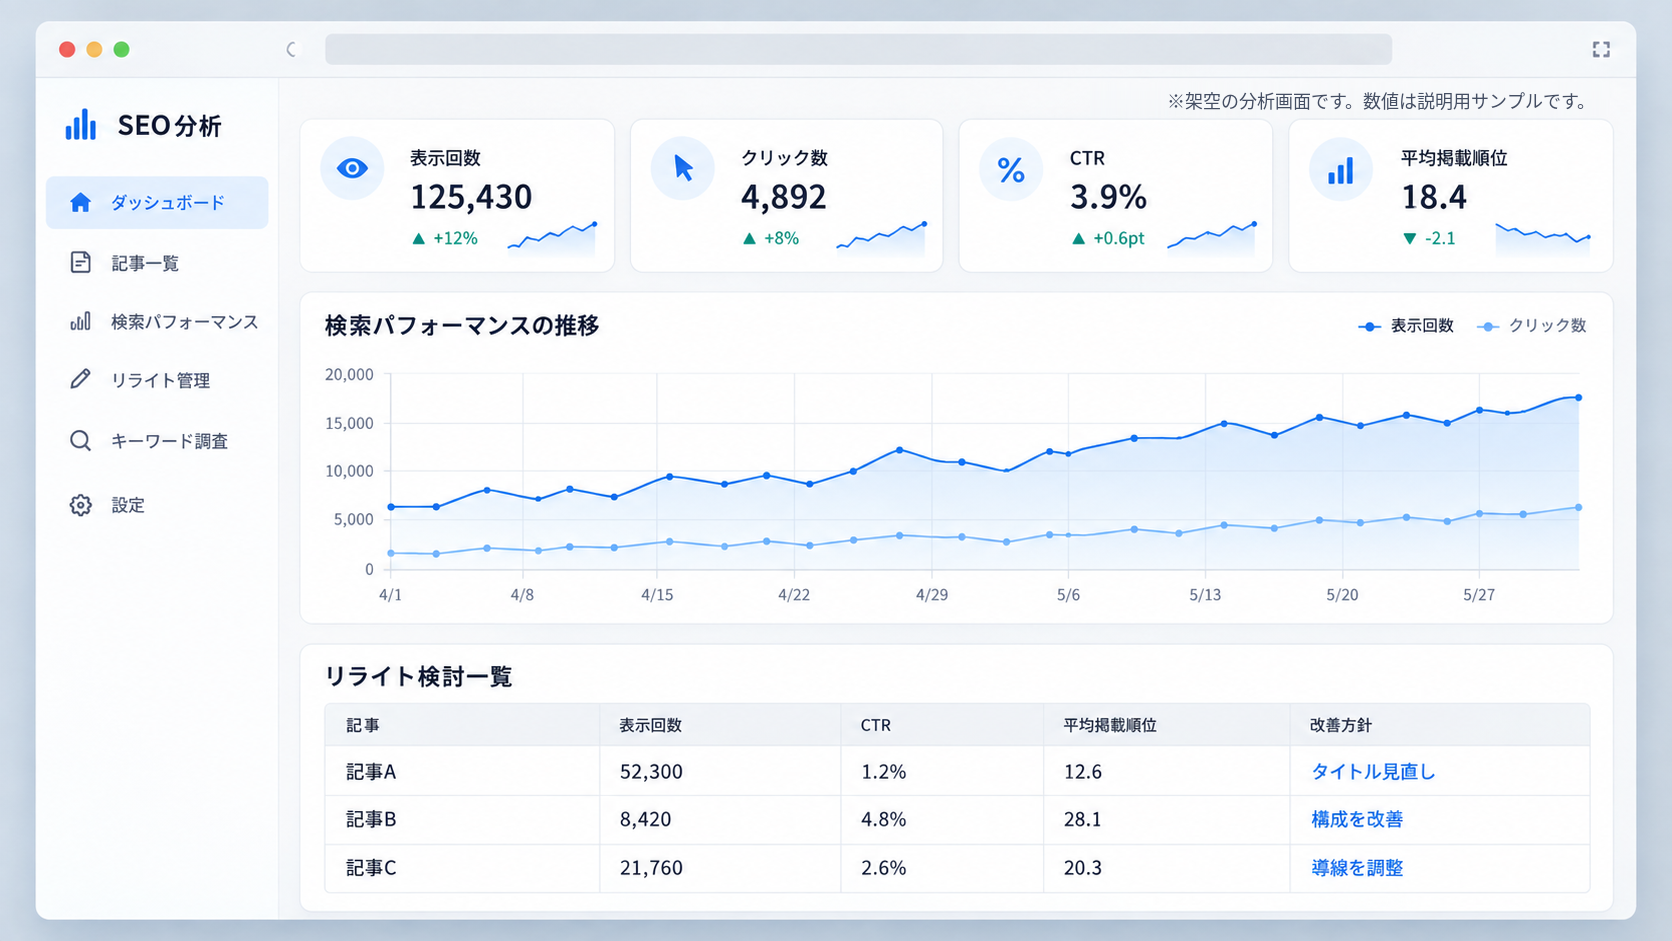Click the fullscreen expand icon at top right
The image size is (1672, 941).
[x=1601, y=49]
